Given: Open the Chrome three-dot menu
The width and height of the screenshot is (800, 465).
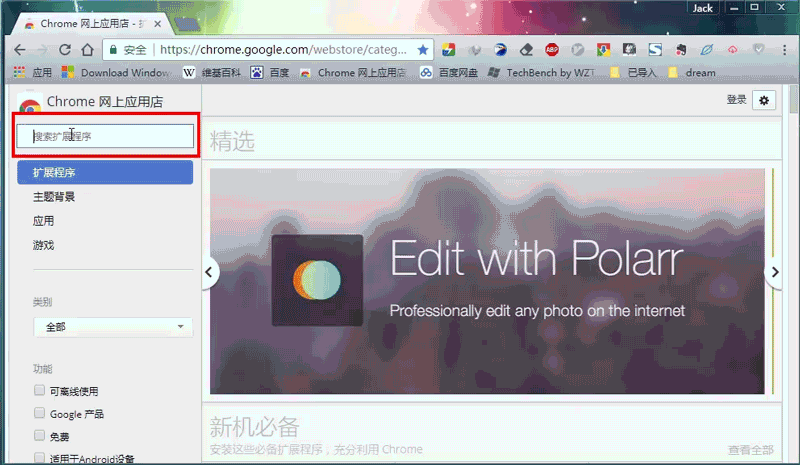Looking at the screenshot, I should pos(784,50).
